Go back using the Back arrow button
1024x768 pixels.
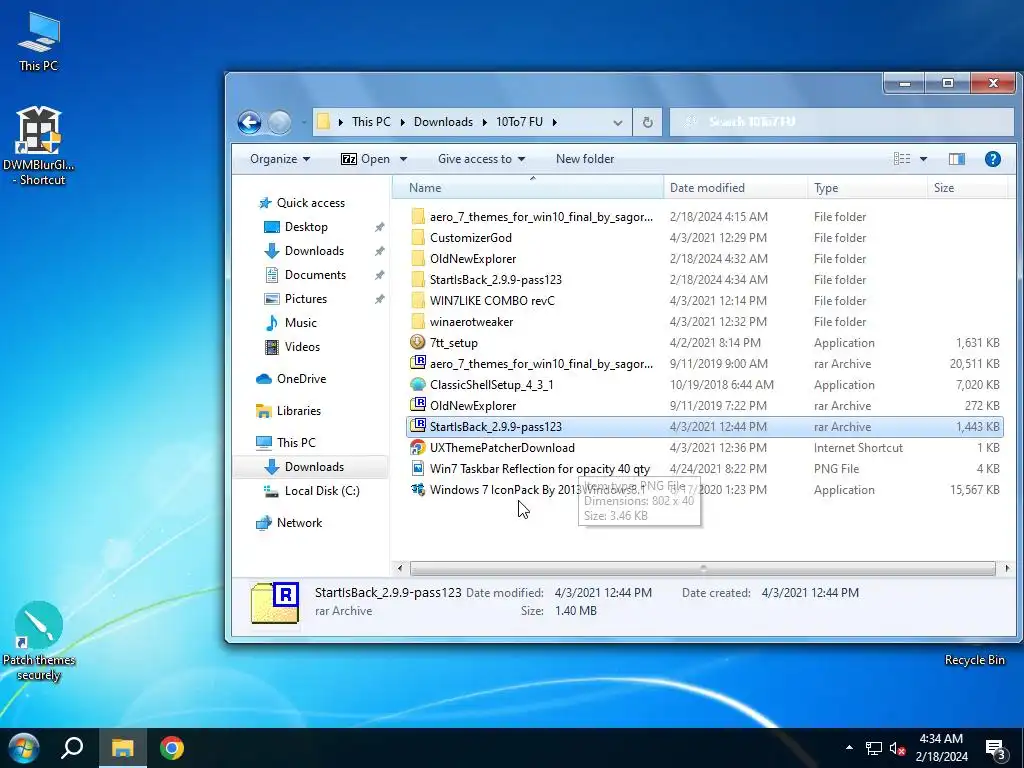[249, 122]
